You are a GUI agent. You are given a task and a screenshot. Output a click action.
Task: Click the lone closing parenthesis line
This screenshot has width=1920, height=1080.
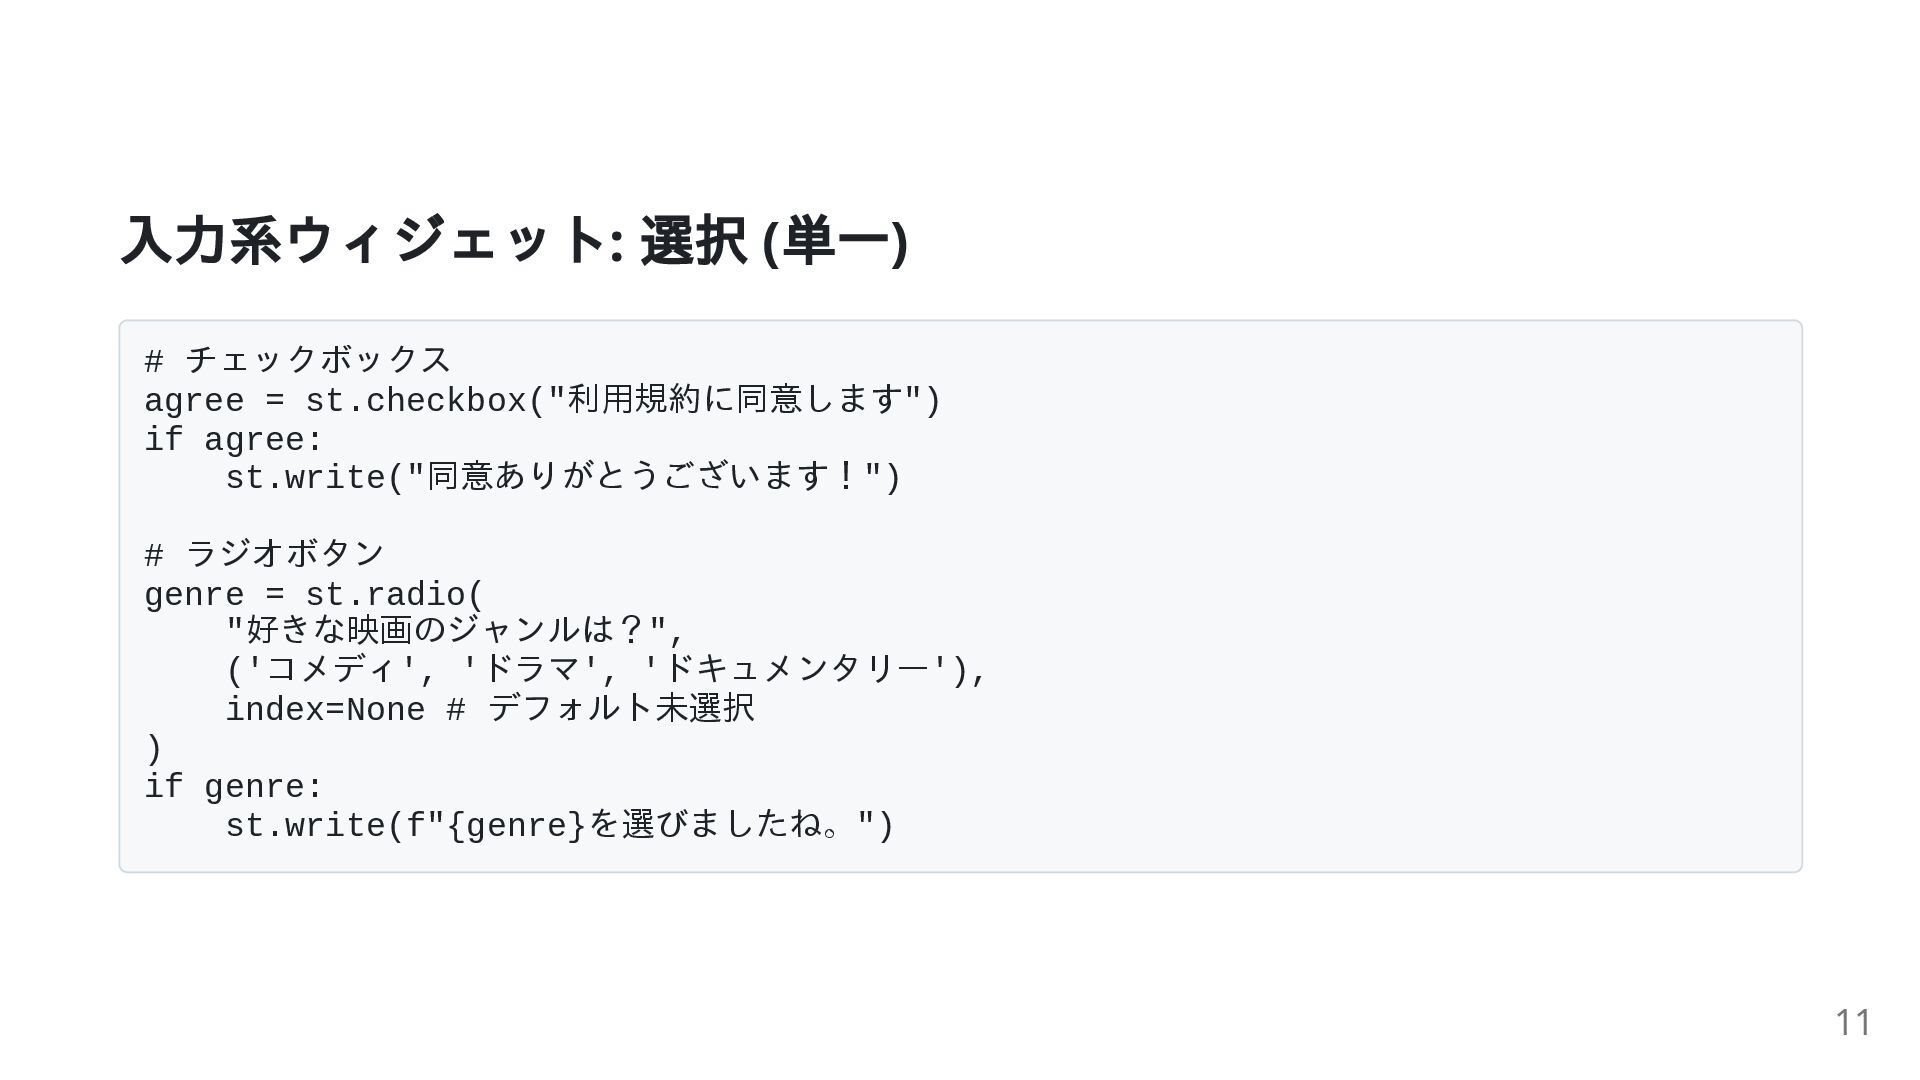pos(154,748)
